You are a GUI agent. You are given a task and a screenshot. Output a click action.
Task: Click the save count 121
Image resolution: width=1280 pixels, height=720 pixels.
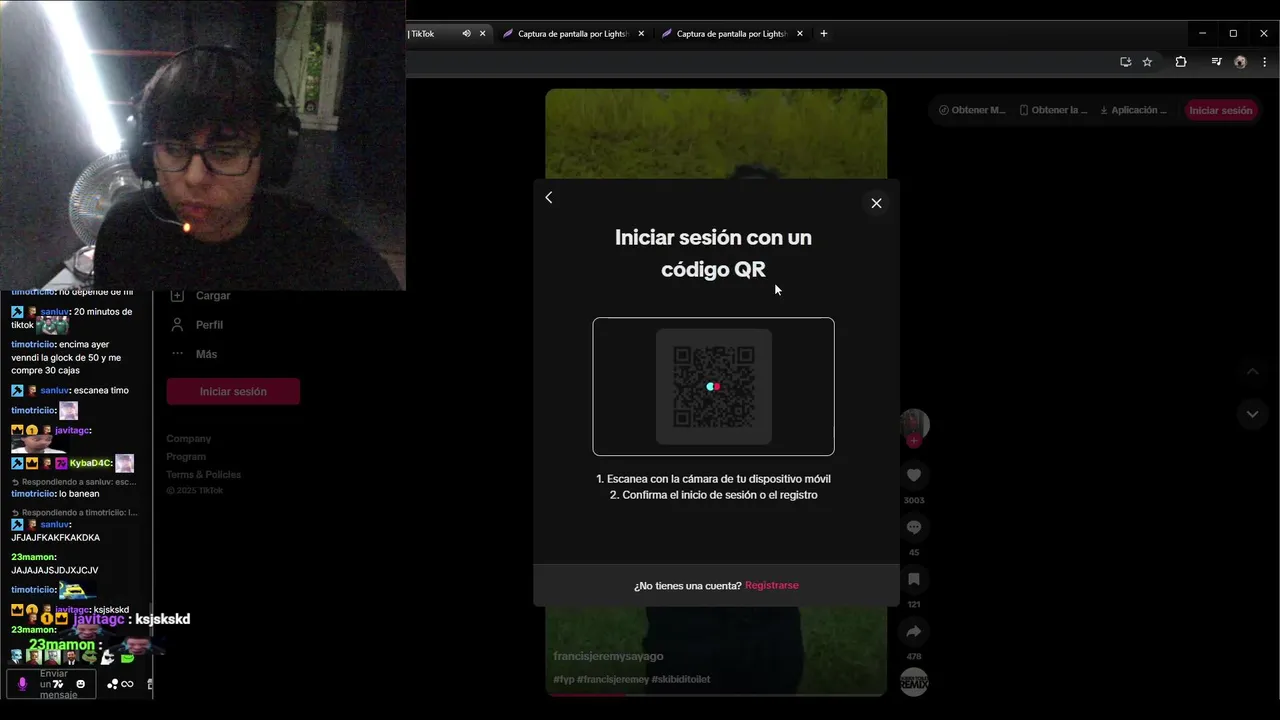point(914,604)
